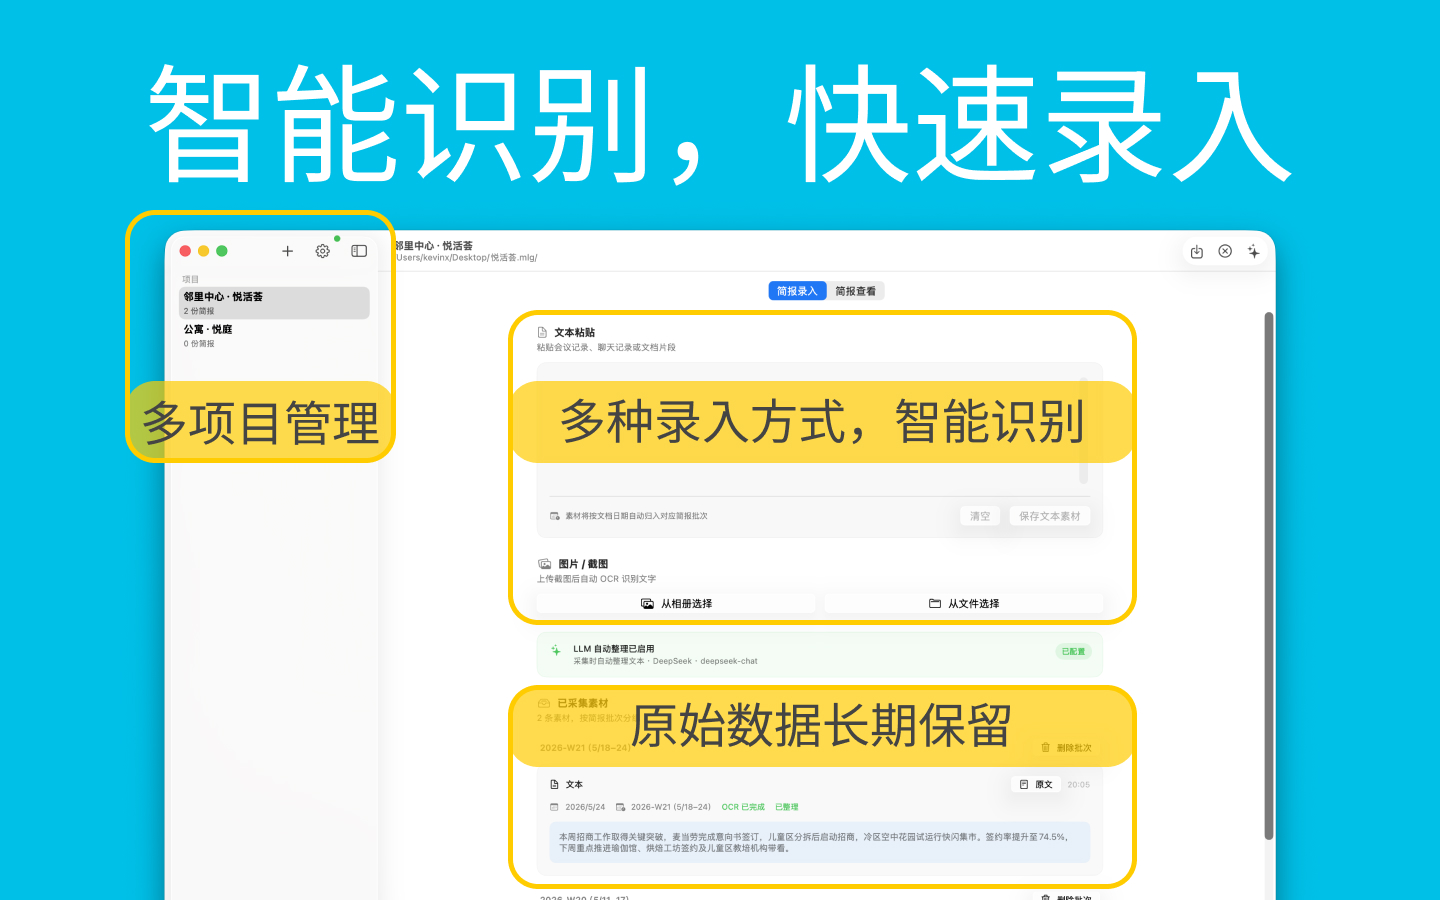The width and height of the screenshot is (1440, 900).
Task: Click '粘贴会议记录、聊天记录或文档片段' hint
Action: [606, 348]
